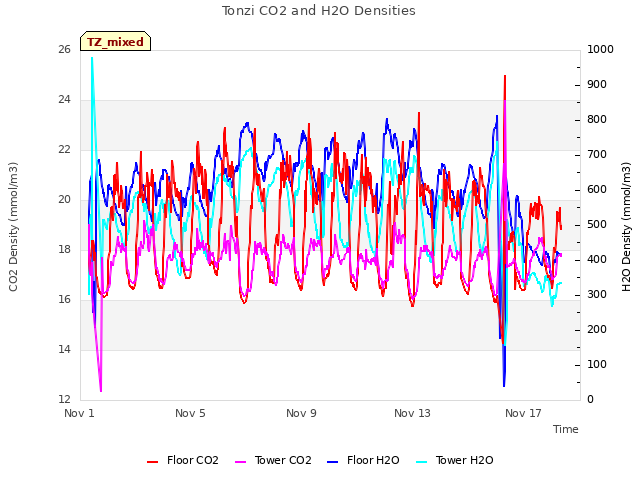The width and height of the screenshot is (640, 480).
Task: Click the Time axis label
Action: pos(566,429)
